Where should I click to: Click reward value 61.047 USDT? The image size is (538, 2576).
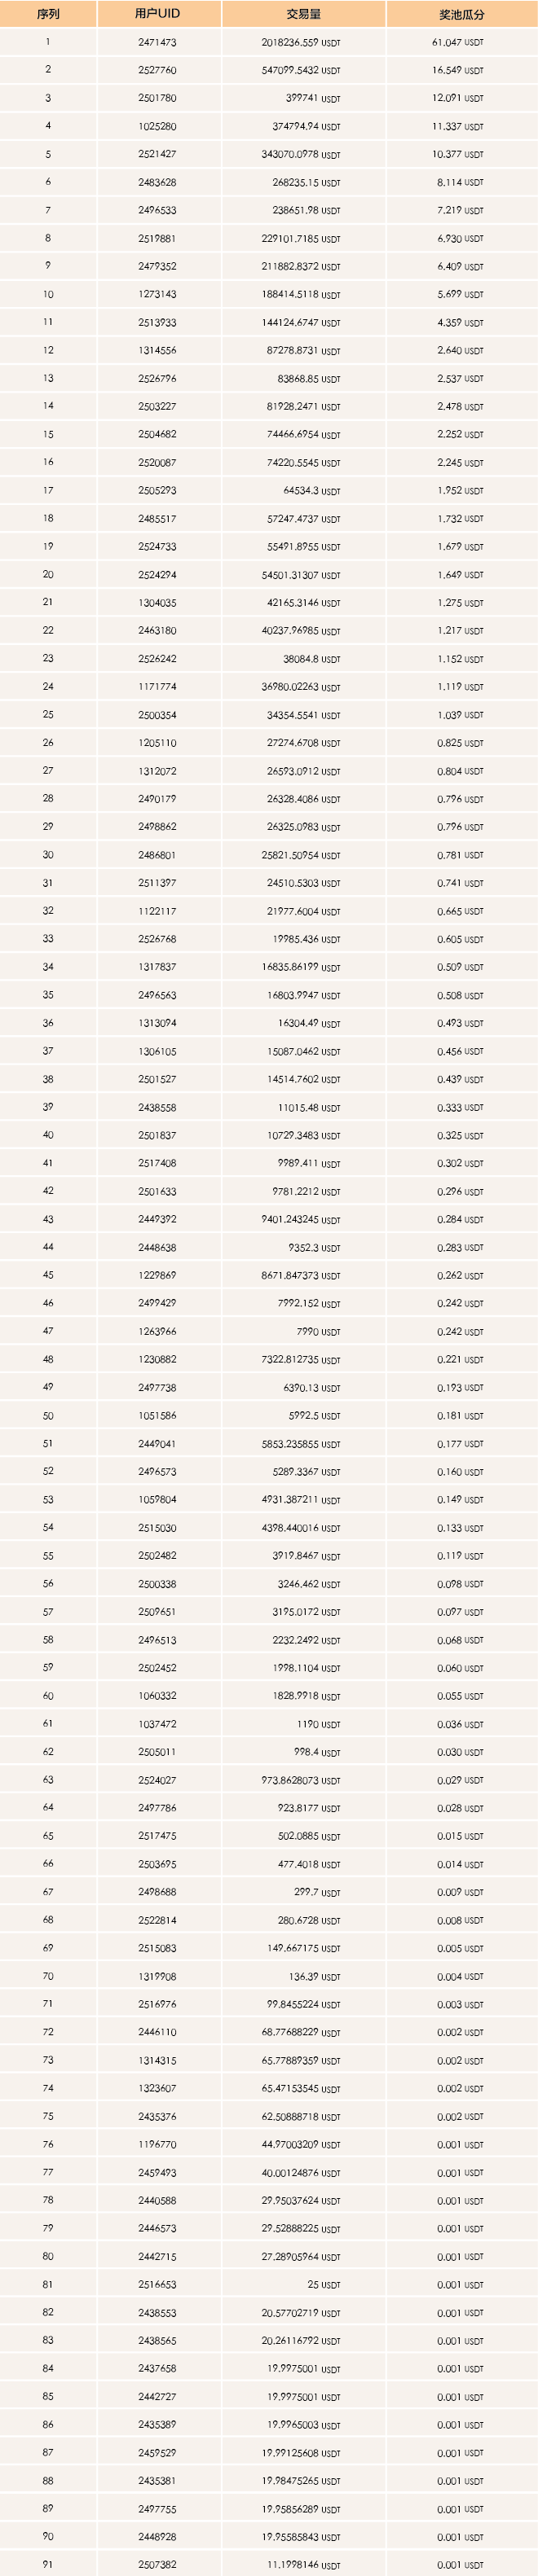[x=458, y=43]
